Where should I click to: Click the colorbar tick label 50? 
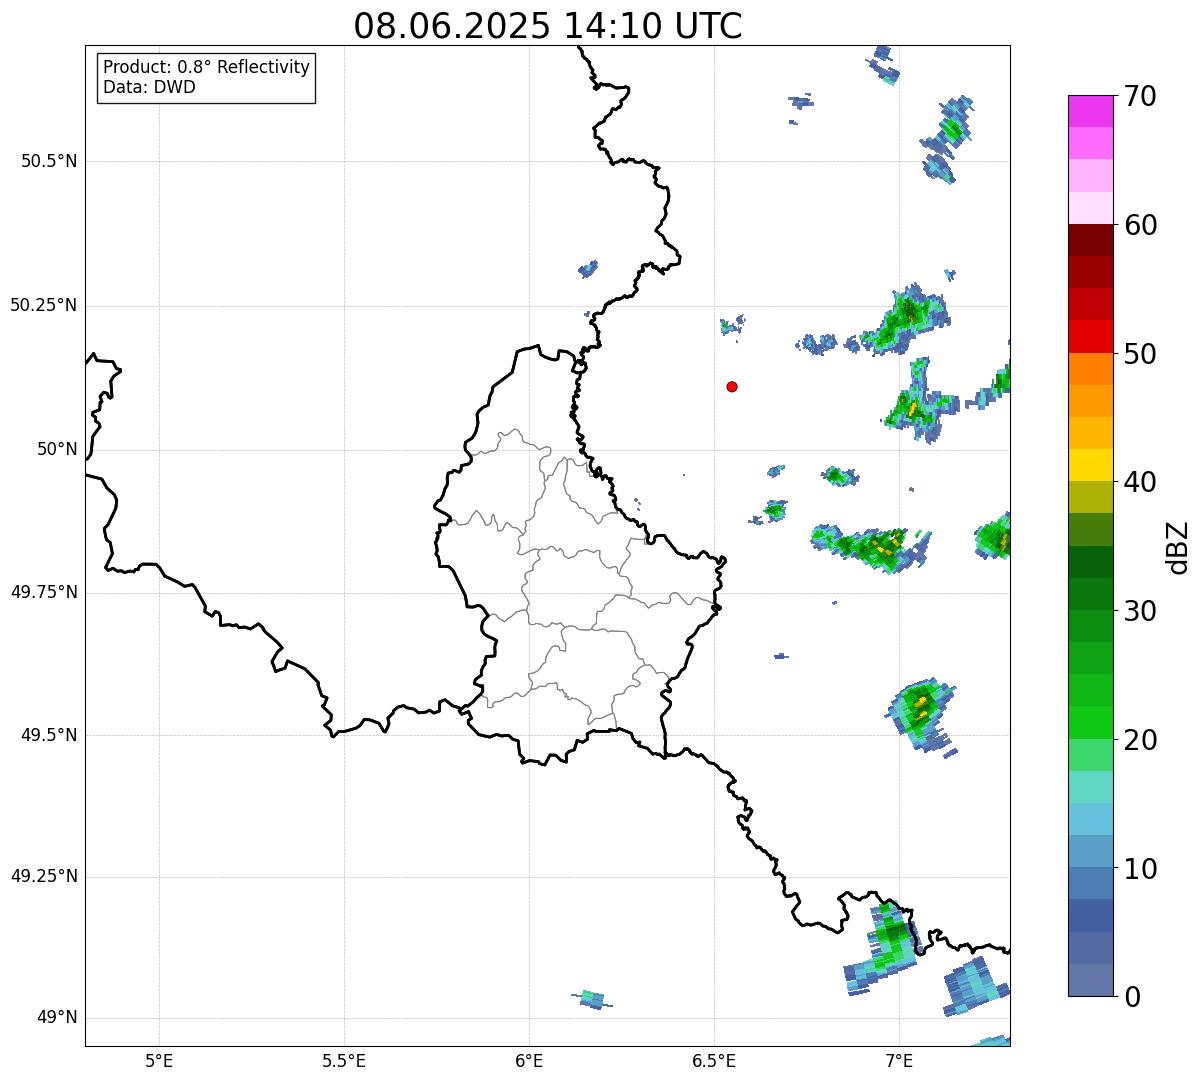coord(1140,354)
